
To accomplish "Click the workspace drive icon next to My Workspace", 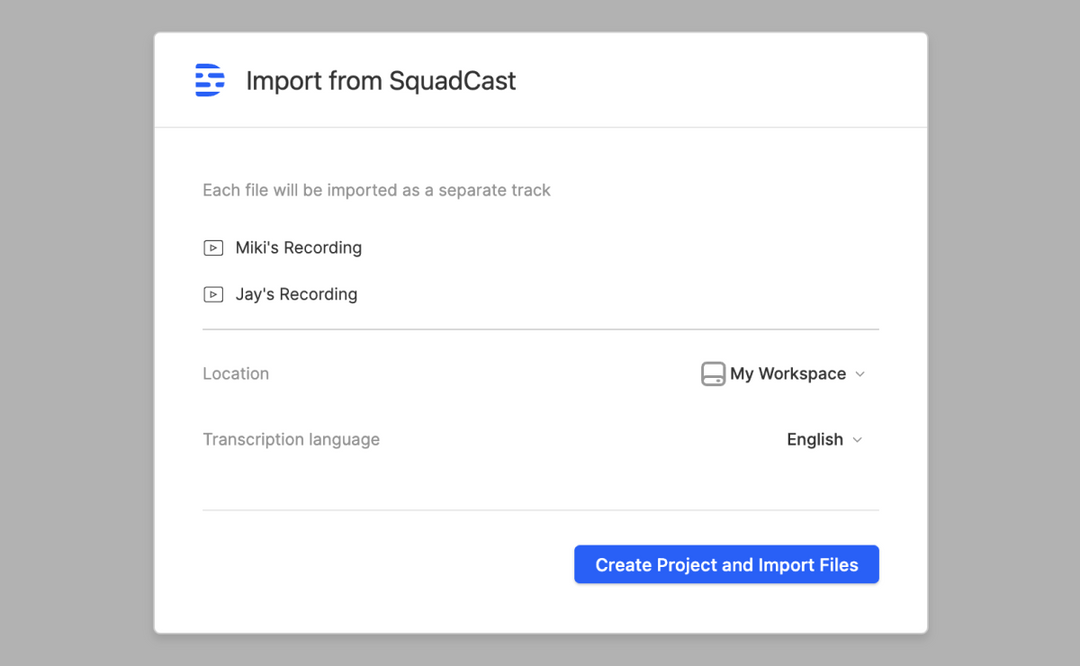I will tap(712, 373).
